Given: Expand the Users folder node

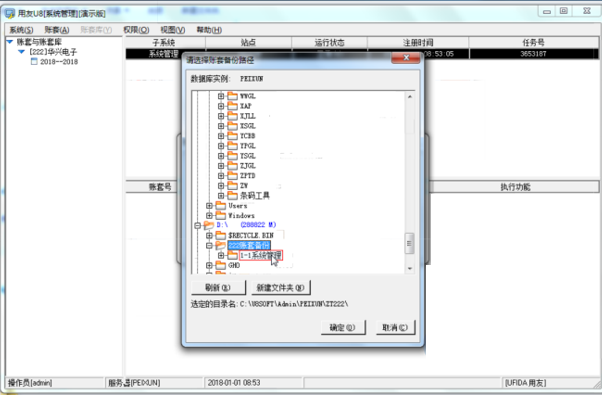Looking at the screenshot, I should (209, 205).
